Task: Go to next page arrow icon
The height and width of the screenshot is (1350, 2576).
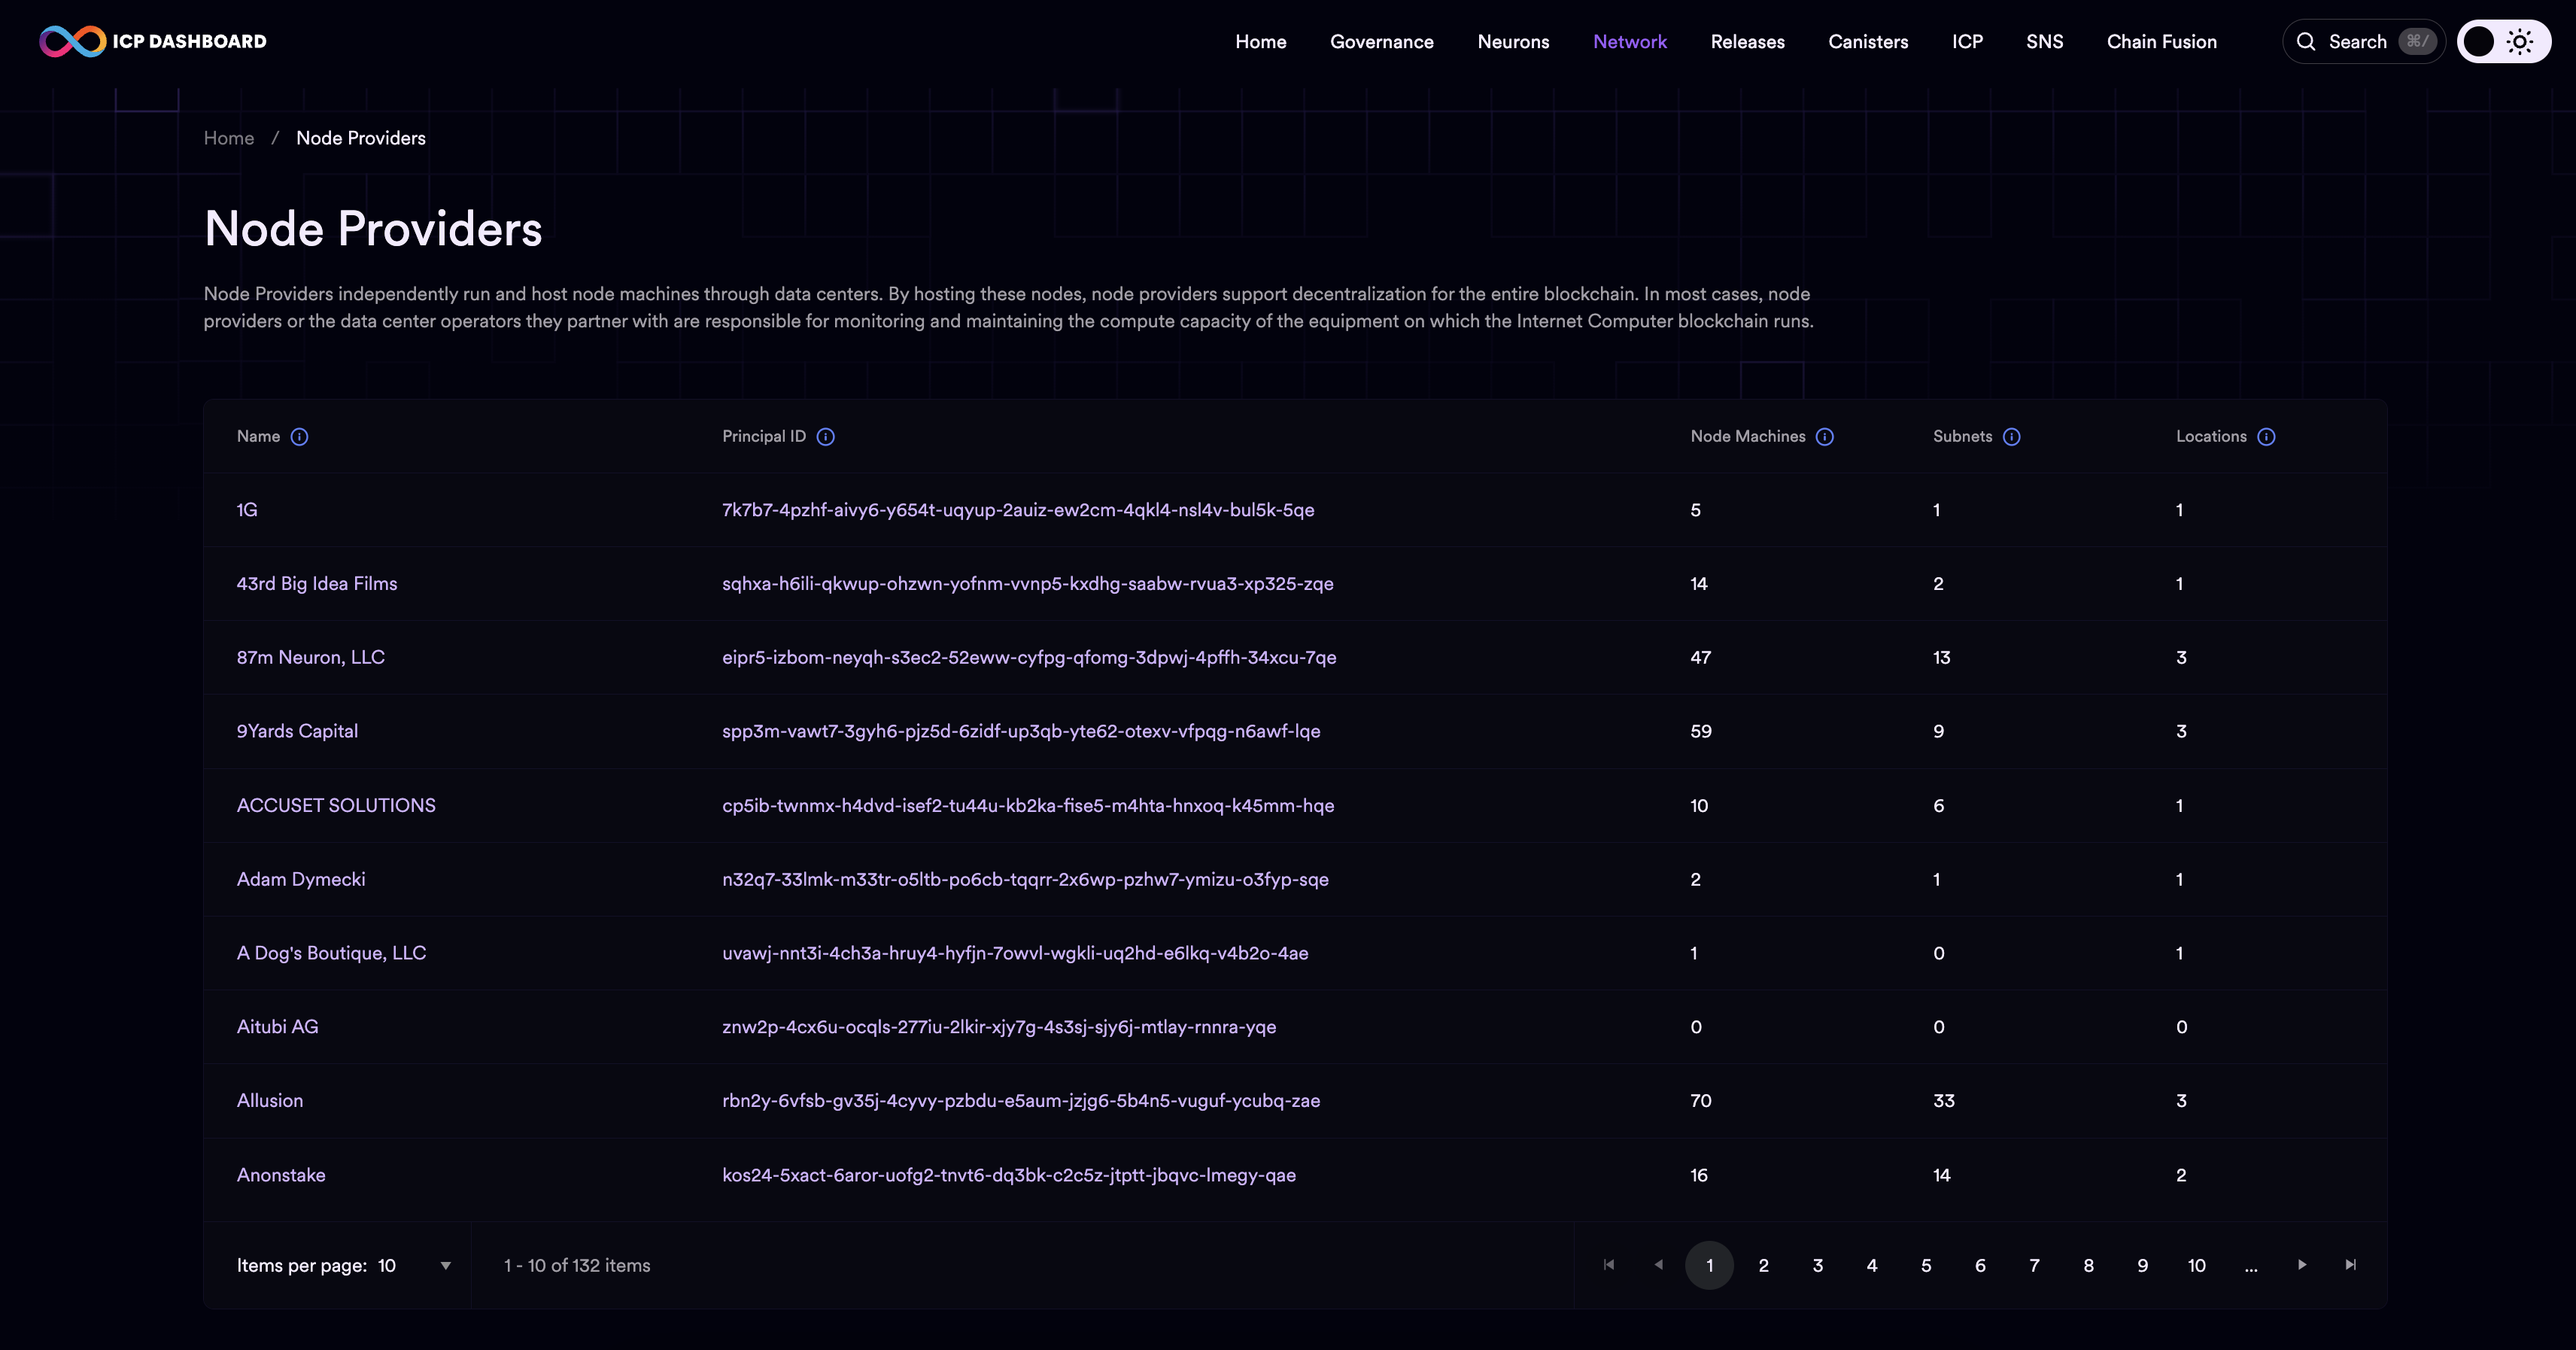Action: click(2302, 1265)
